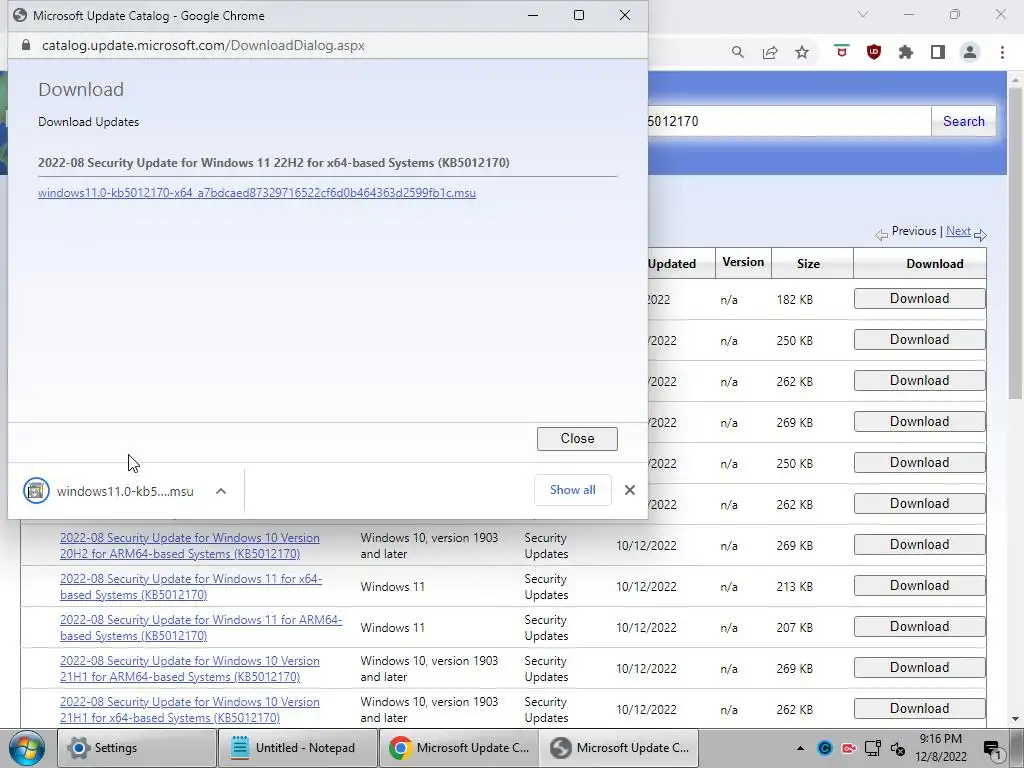Screen dimensions: 1024x768
Task: Open Windows 11 for x64-based Systems update link
Action: [191, 586]
